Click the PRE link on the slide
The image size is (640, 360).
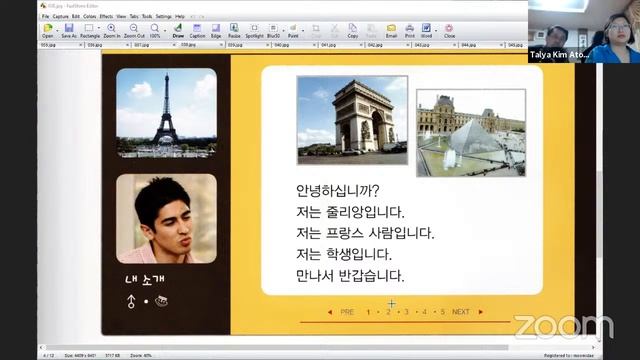347,312
